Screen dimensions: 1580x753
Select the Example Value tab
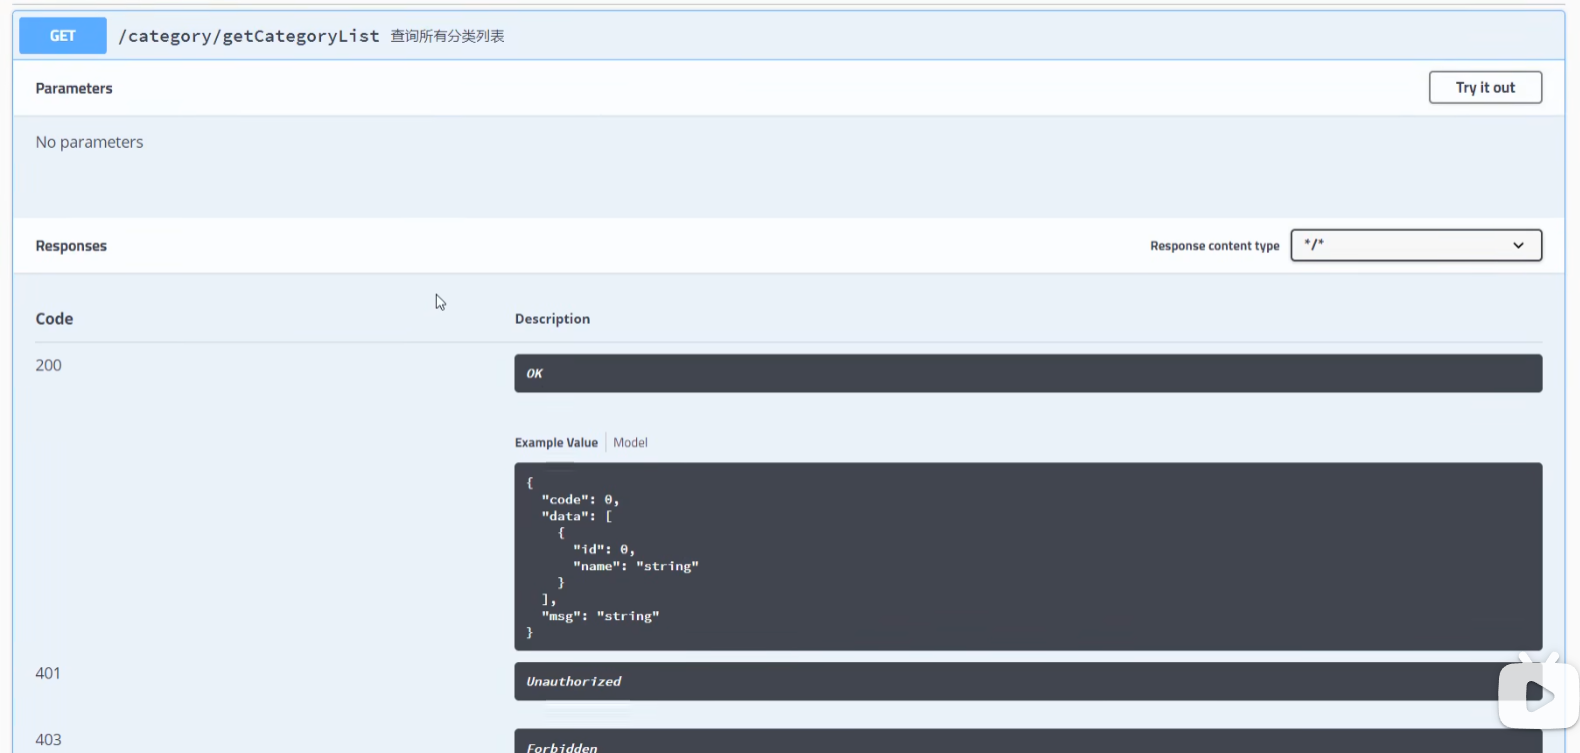point(556,443)
